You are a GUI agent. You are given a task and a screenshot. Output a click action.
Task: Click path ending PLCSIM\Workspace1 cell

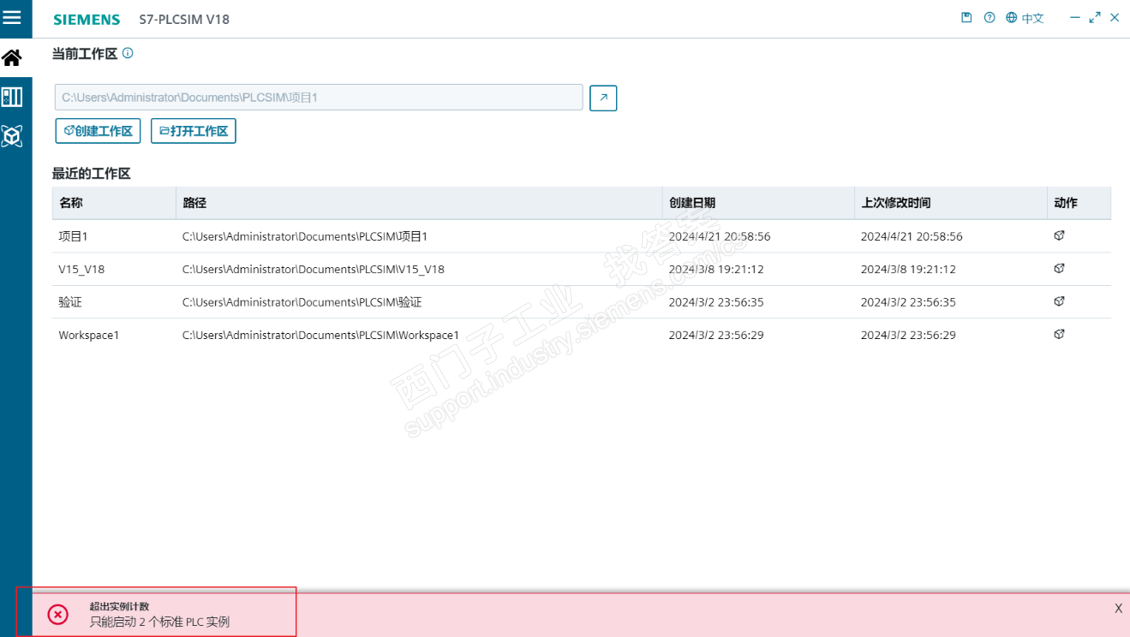click(321, 335)
